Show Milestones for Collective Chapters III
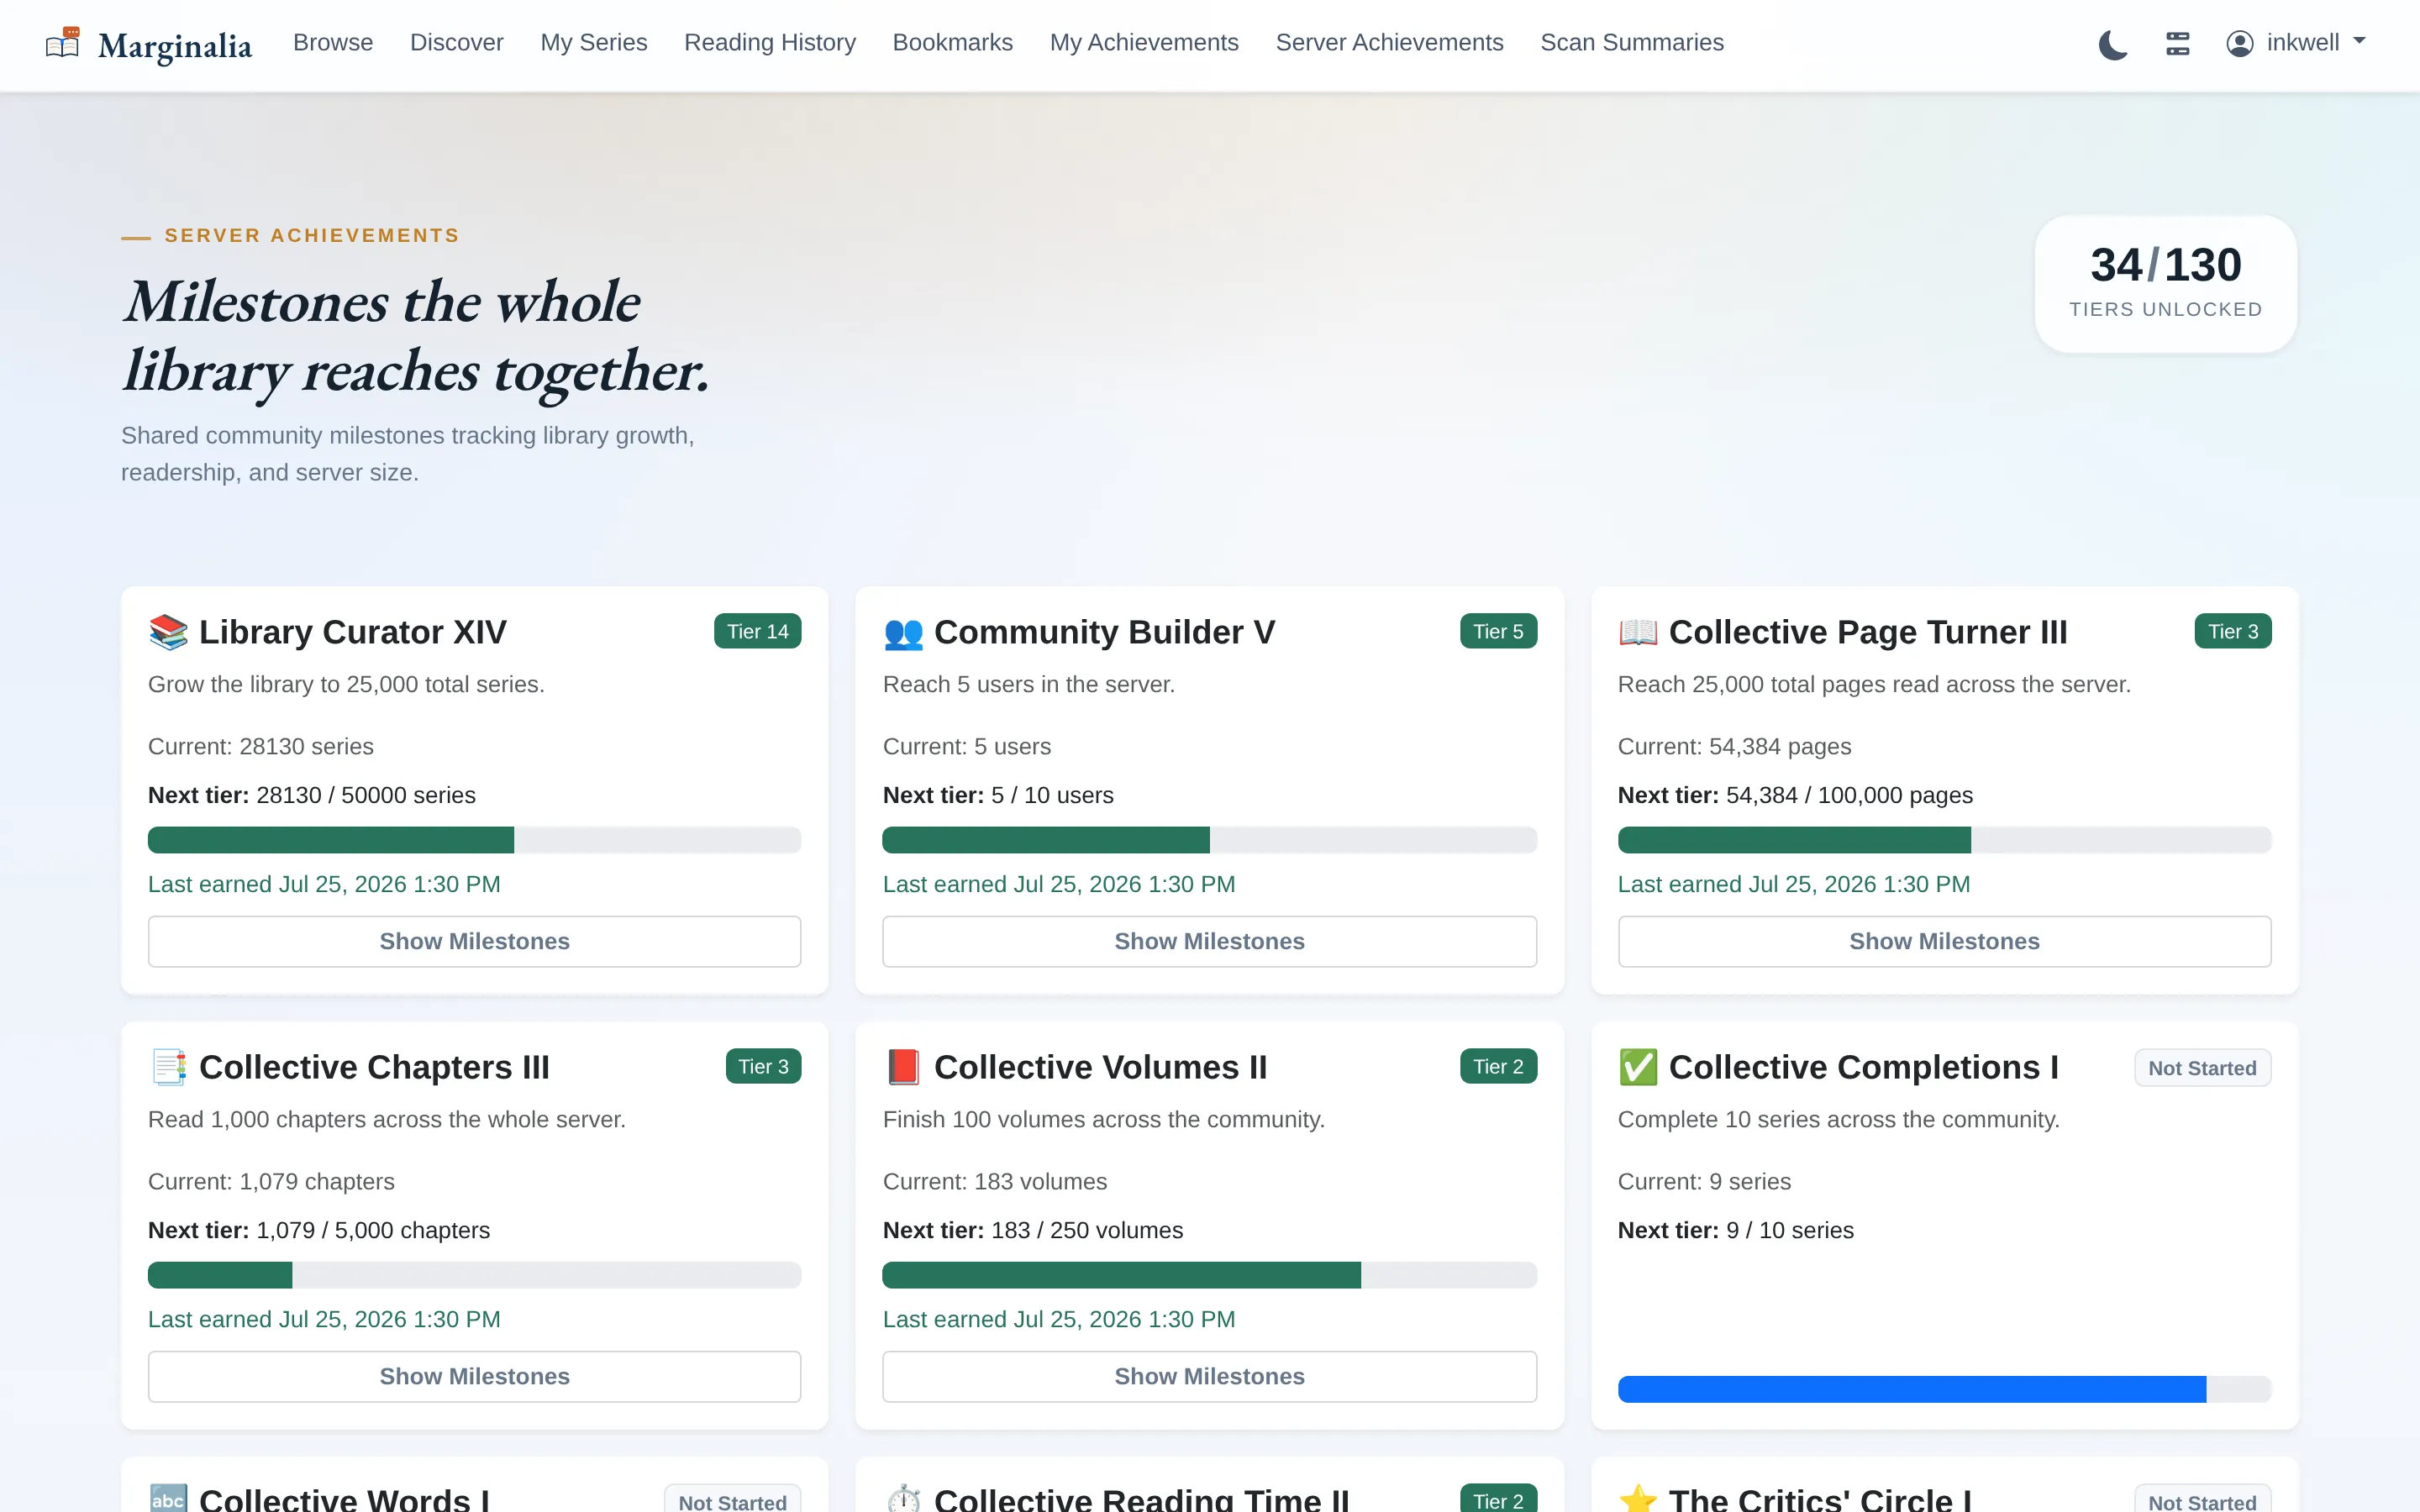2420x1512 pixels. [475, 1376]
